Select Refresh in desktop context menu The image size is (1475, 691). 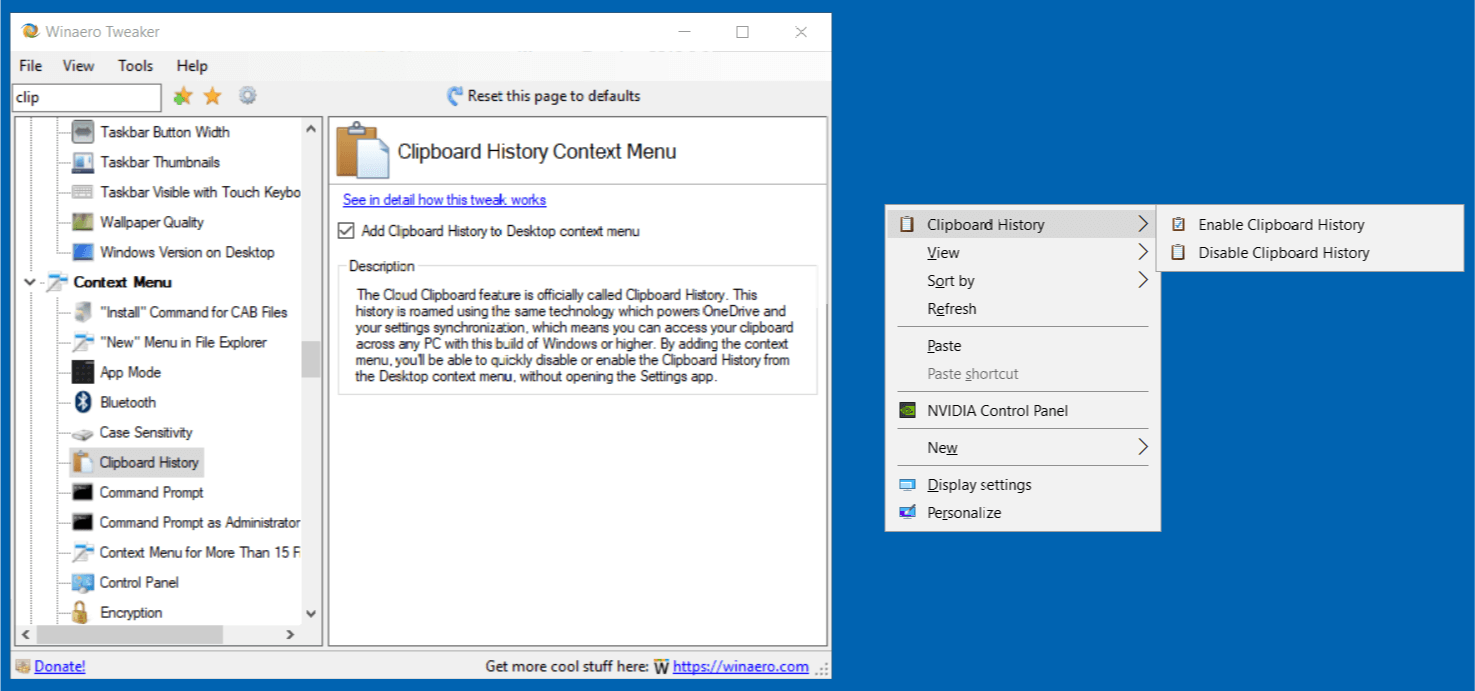pyautogui.click(x=1022, y=309)
